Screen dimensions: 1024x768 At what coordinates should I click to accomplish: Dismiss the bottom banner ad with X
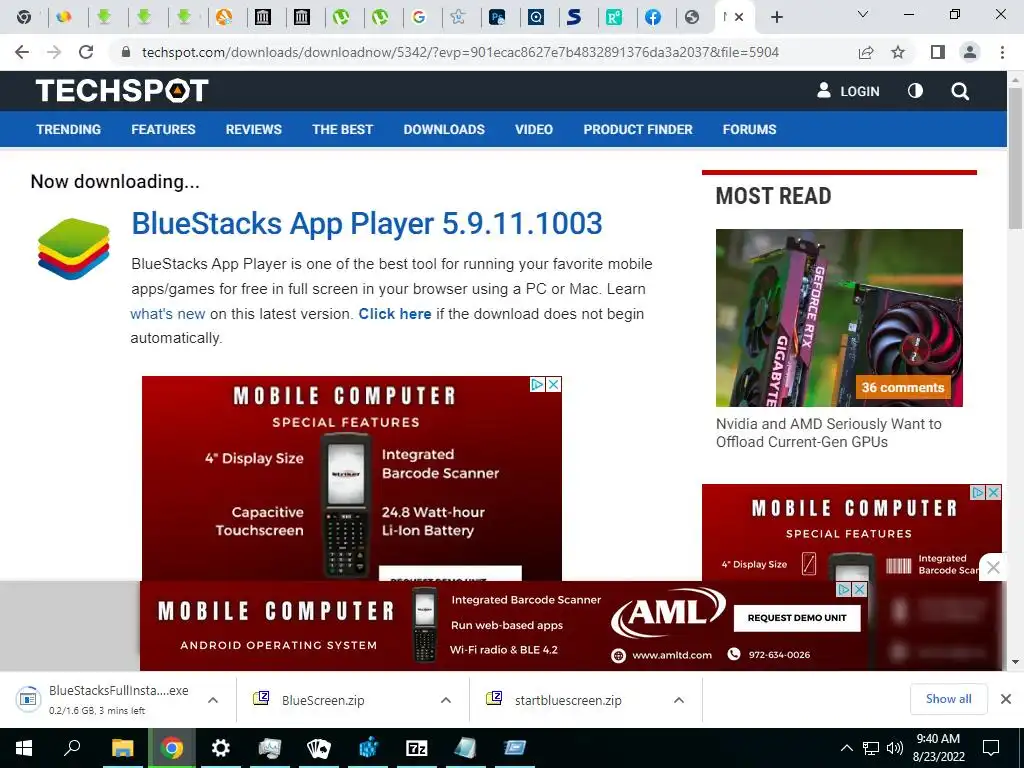pyautogui.click(x=859, y=589)
